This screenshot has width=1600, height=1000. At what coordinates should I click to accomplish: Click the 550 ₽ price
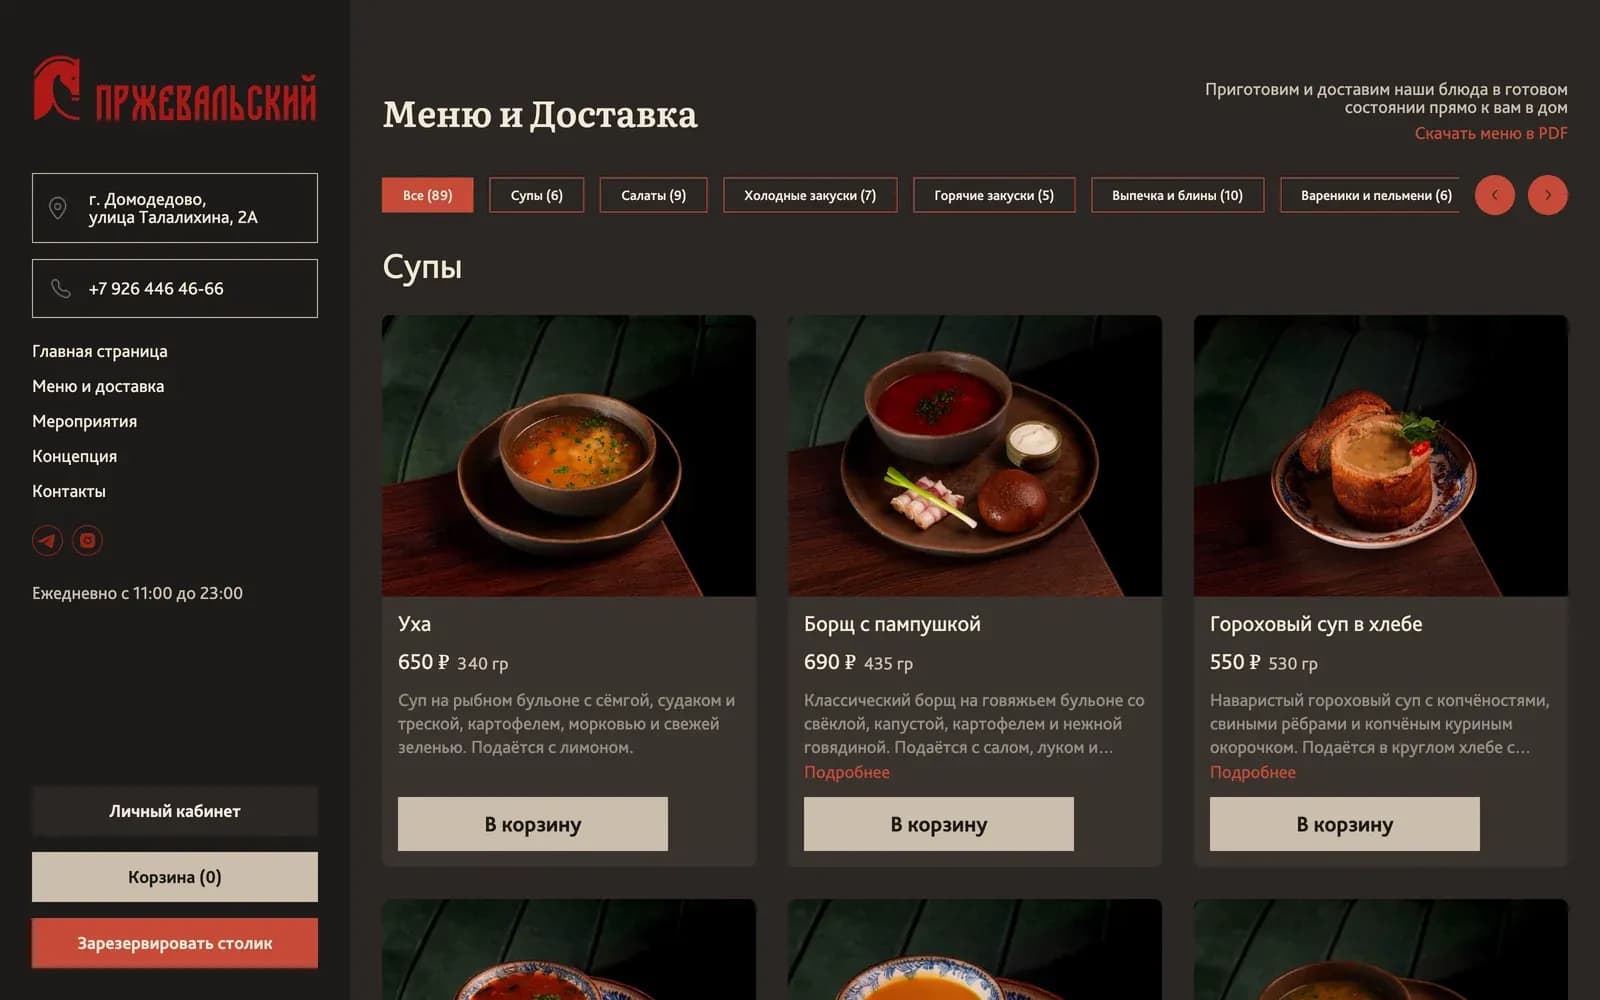tap(1236, 662)
